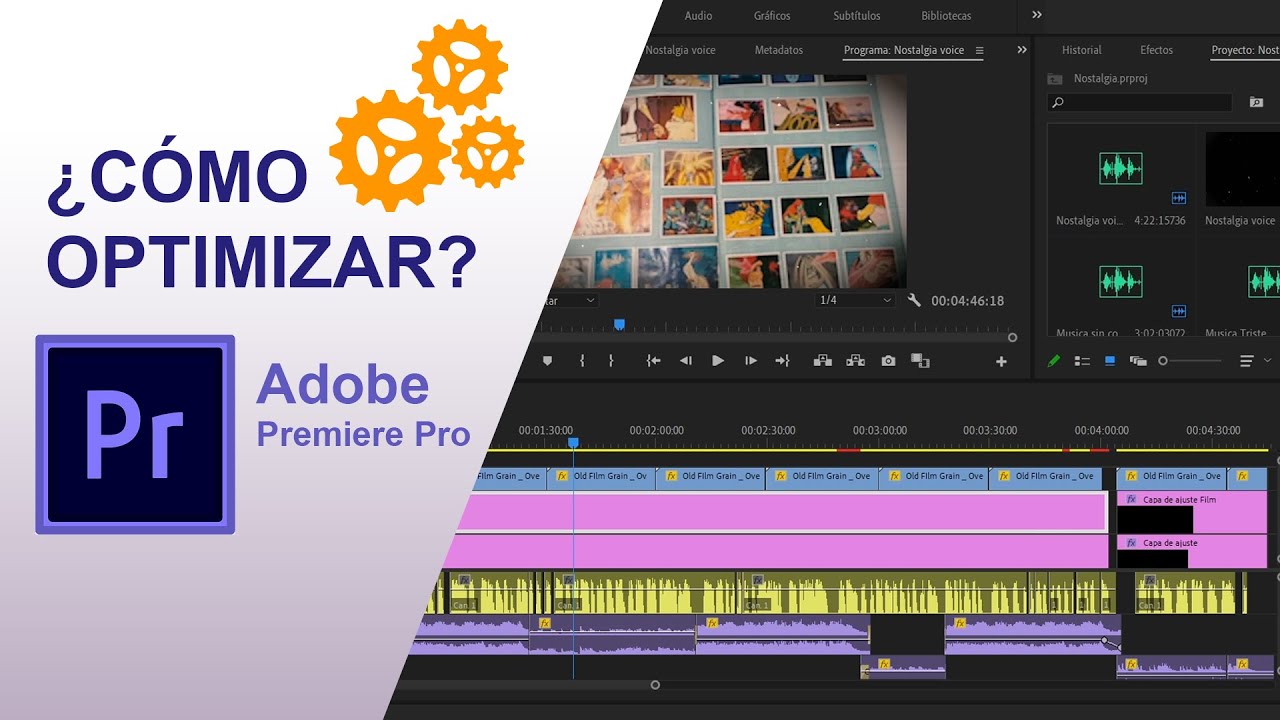Click the volume keyframe at the purple audio clip's end
Screen dimensions: 1280x720
[x=1105, y=640]
